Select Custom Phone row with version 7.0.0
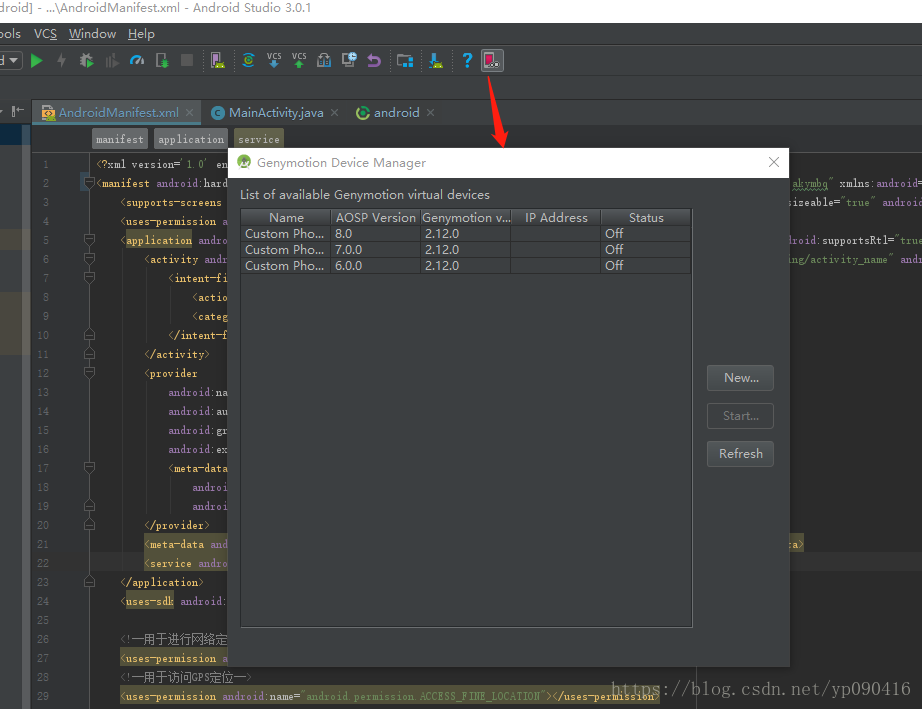Screen dimensions: 922x709 (x=466, y=249)
